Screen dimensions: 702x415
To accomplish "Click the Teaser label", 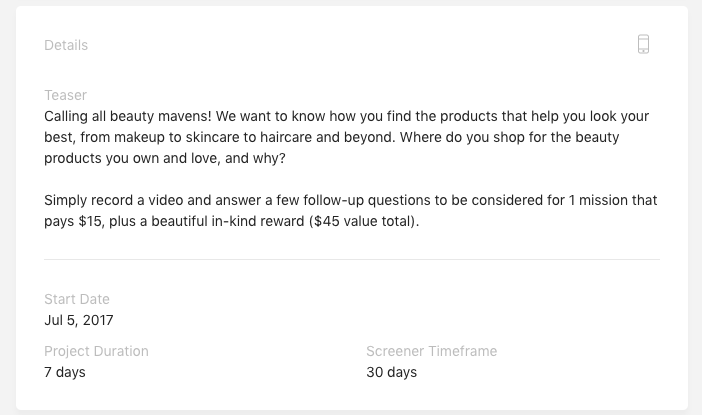I will click(x=65, y=95).
